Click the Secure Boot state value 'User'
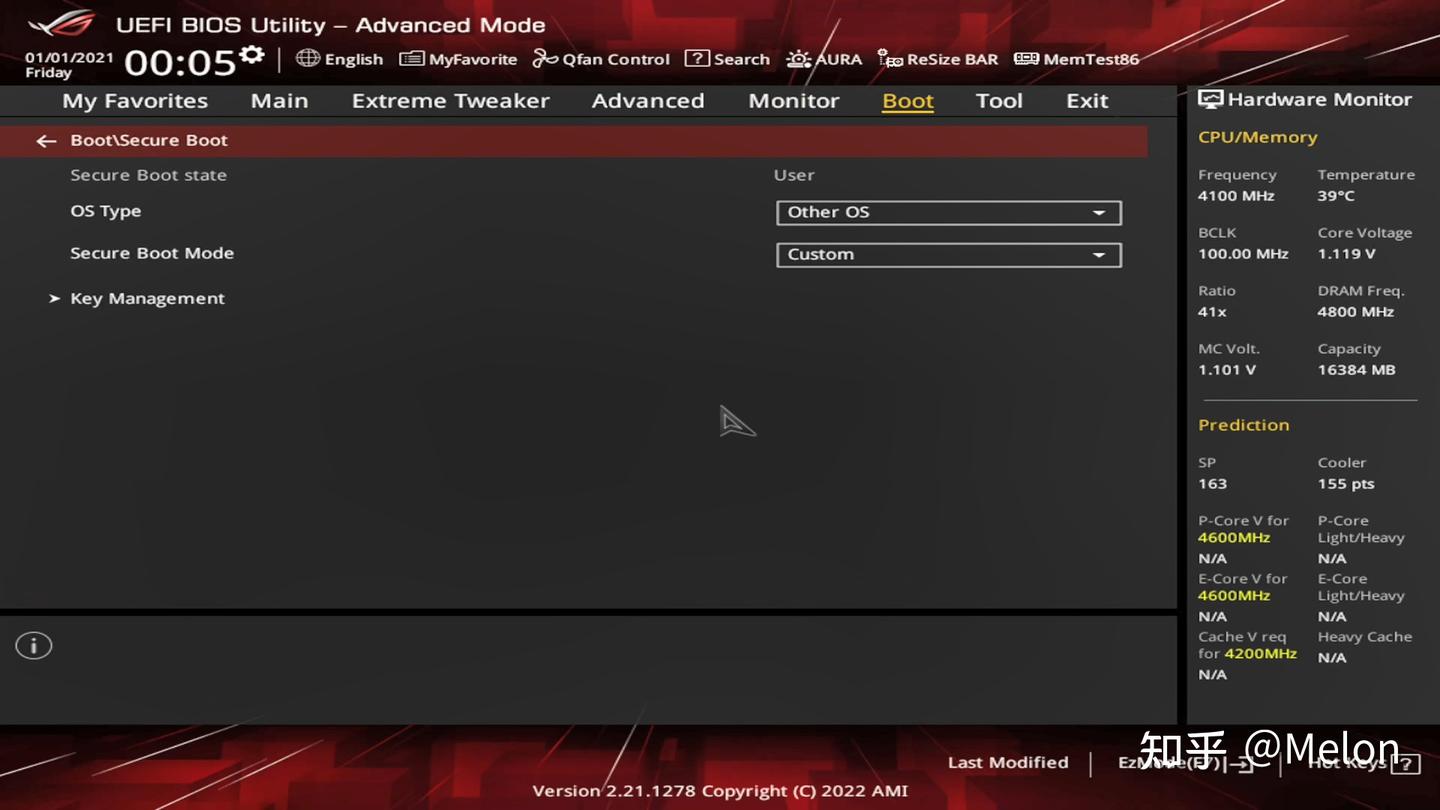 (794, 175)
